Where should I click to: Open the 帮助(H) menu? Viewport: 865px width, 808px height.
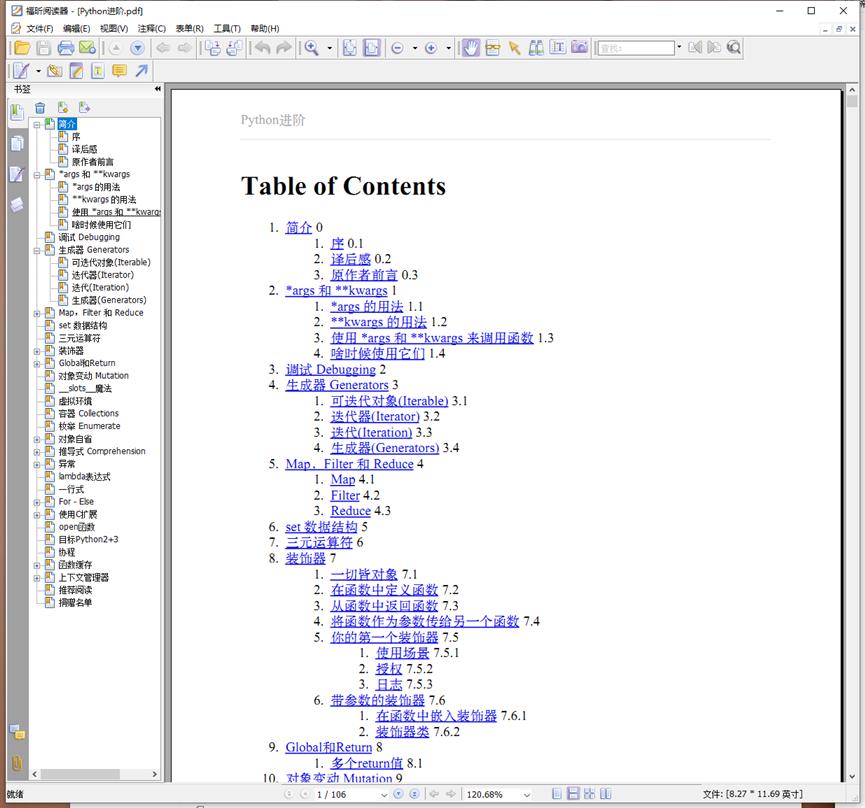click(265, 28)
